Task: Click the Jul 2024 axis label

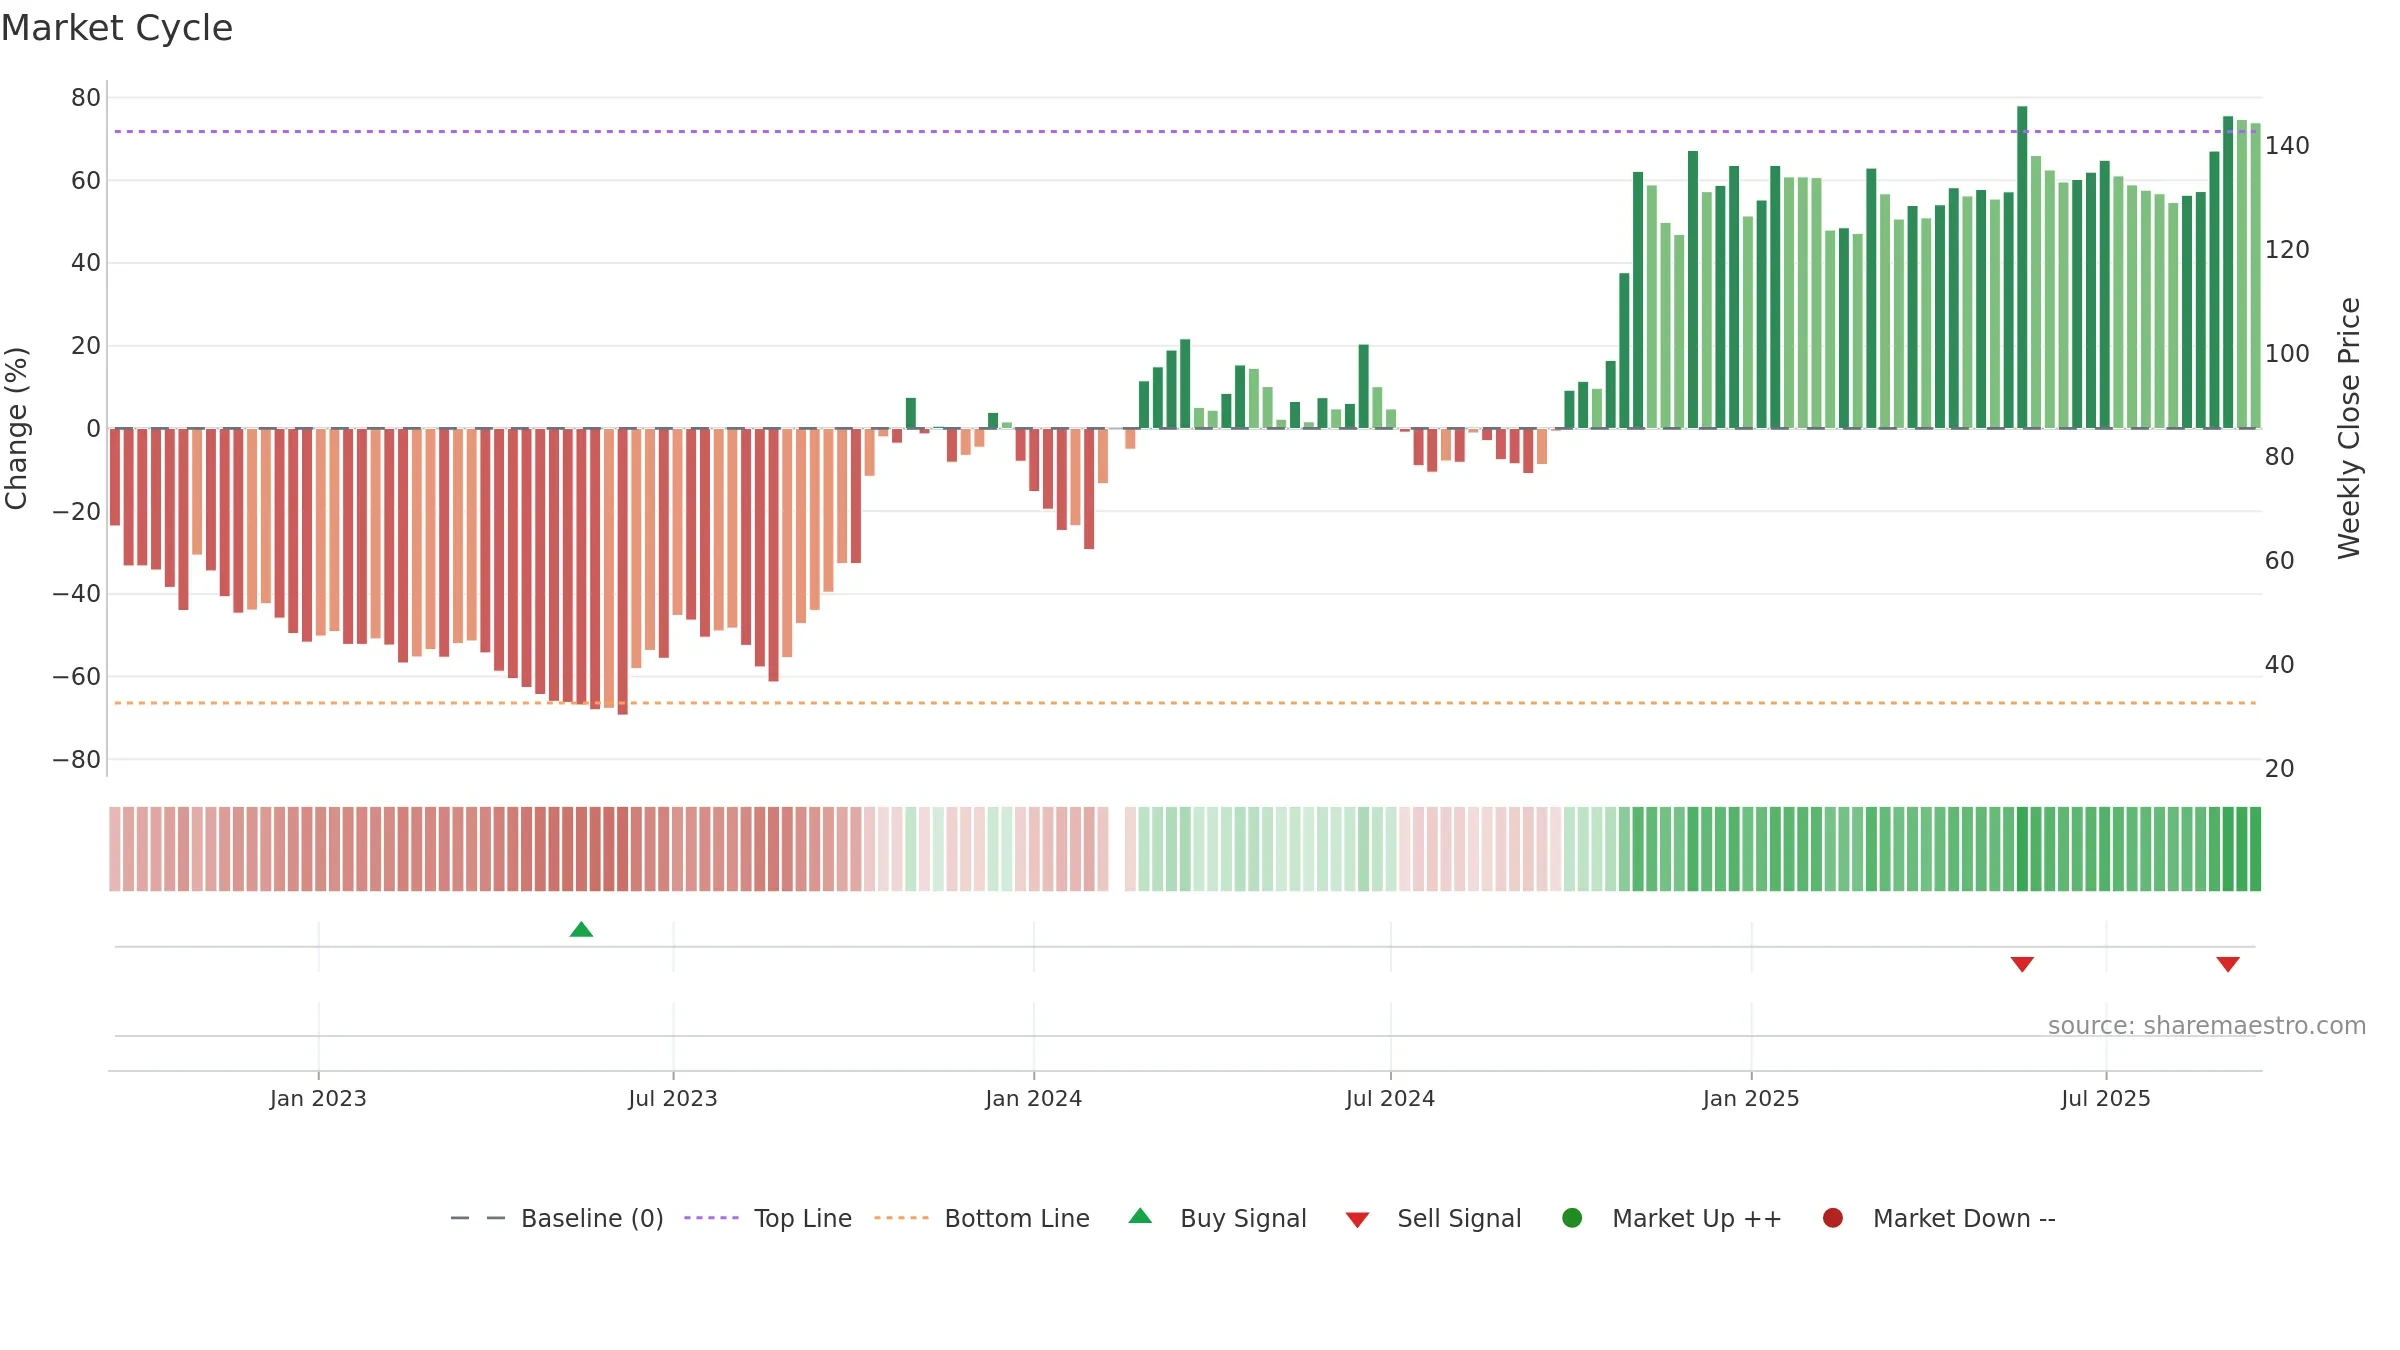Action: [1390, 1098]
